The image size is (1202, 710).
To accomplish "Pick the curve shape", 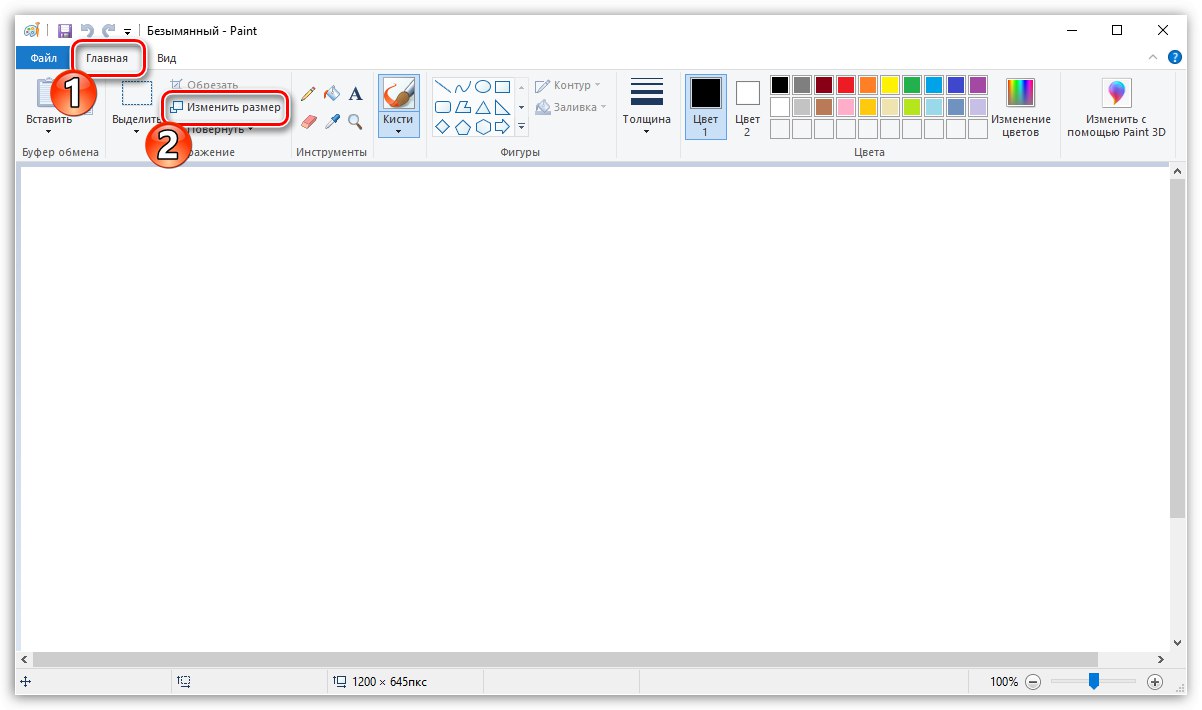I will point(463,87).
